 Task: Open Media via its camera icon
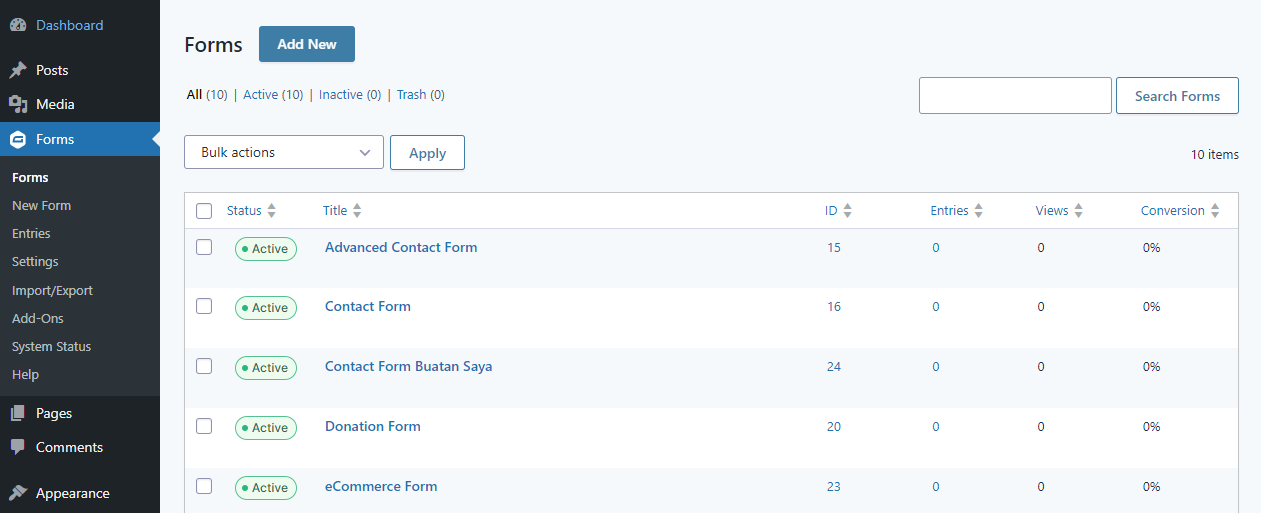pos(18,104)
